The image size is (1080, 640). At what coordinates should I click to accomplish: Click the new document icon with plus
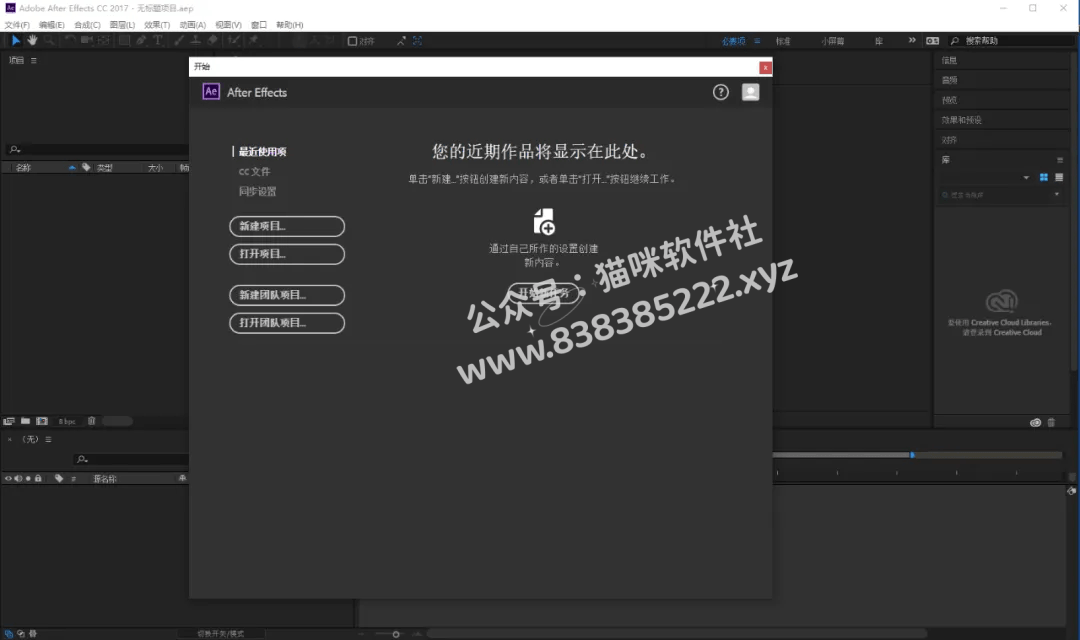coord(543,222)
